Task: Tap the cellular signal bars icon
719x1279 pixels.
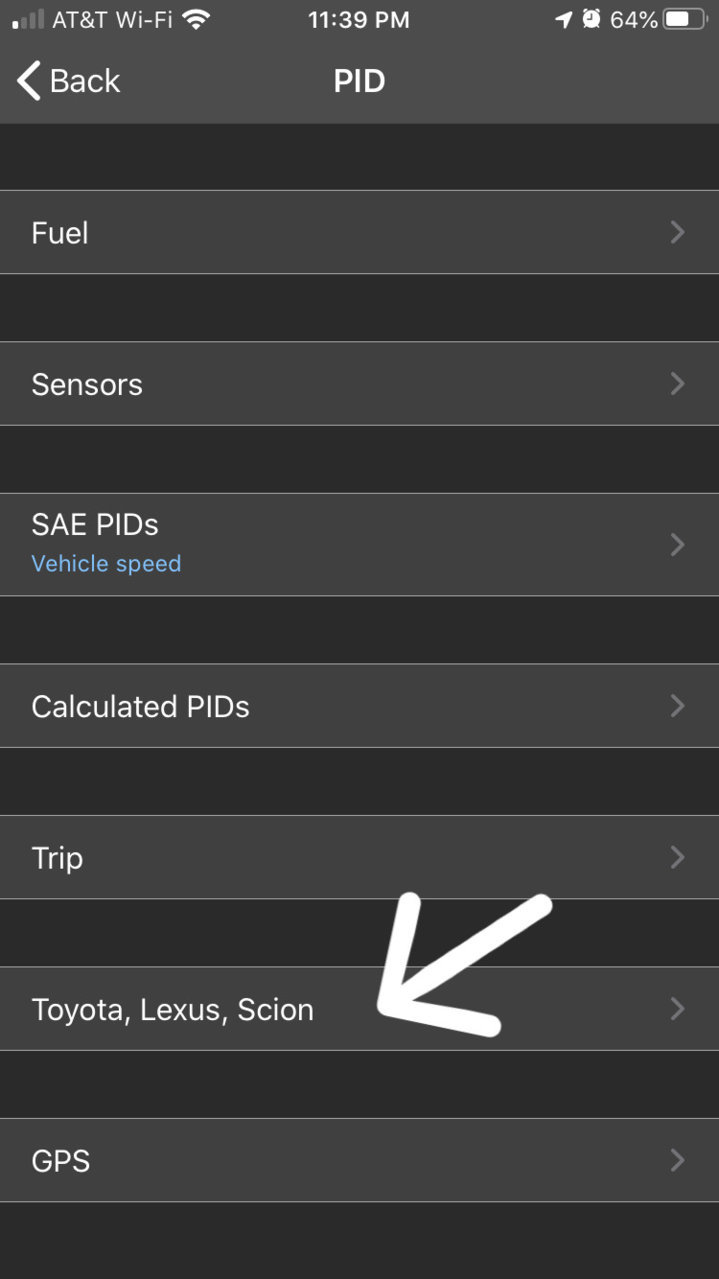Action: (x=28, y=20)
